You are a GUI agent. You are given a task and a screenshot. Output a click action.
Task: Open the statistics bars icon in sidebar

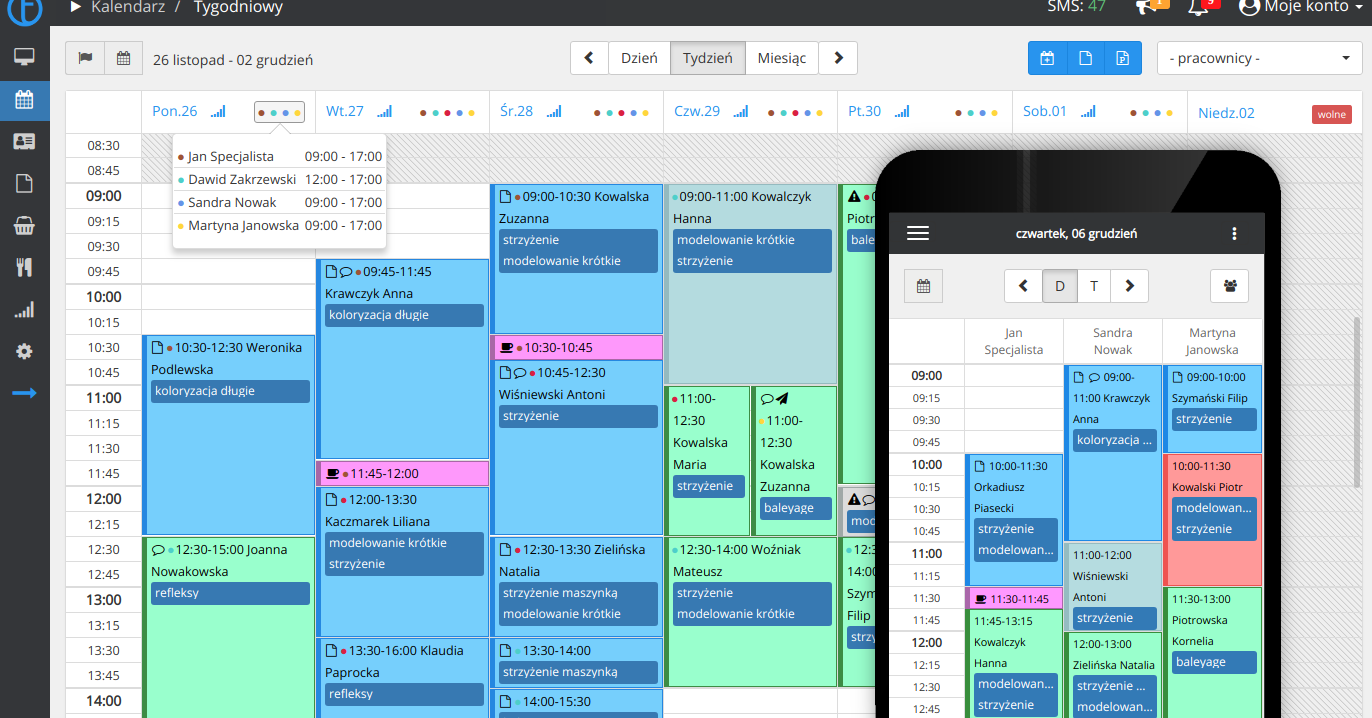(24, 310)
